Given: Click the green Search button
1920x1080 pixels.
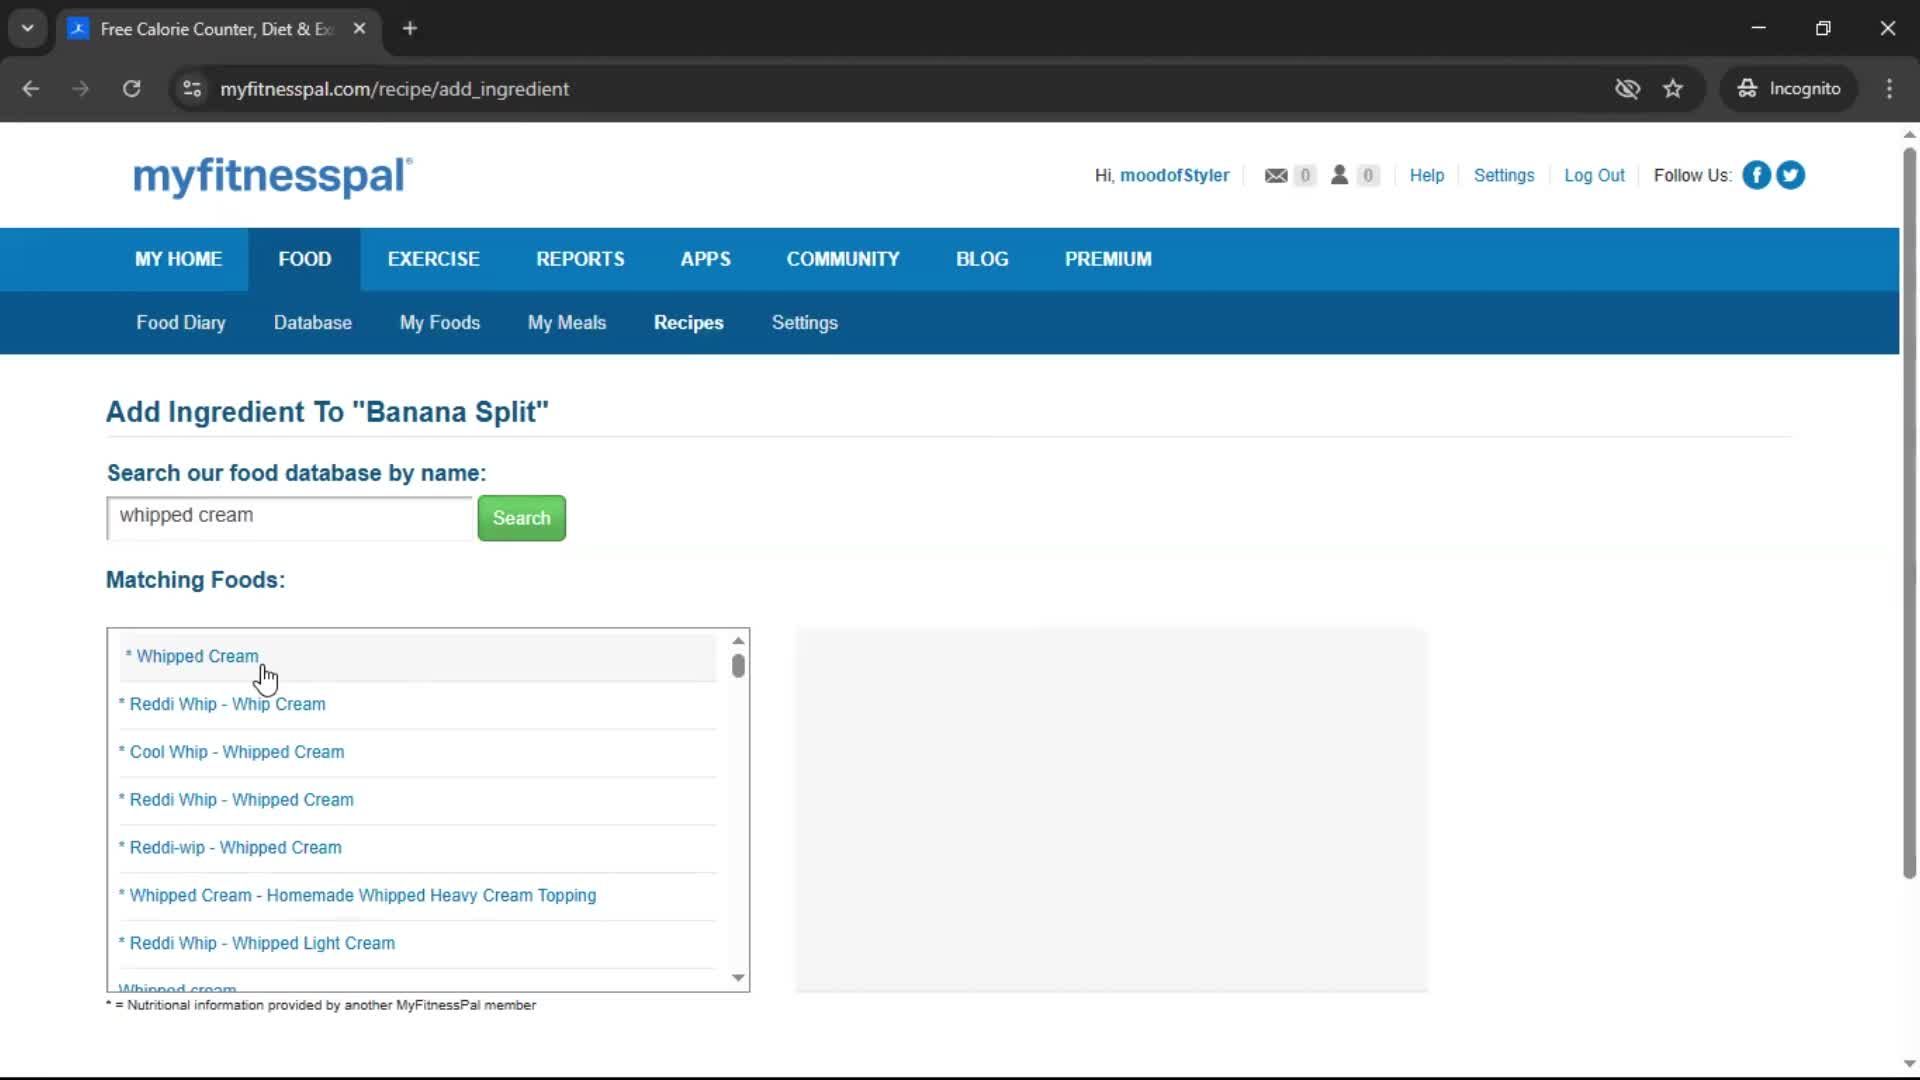Looking at the screenshot, I should [521, 518].
